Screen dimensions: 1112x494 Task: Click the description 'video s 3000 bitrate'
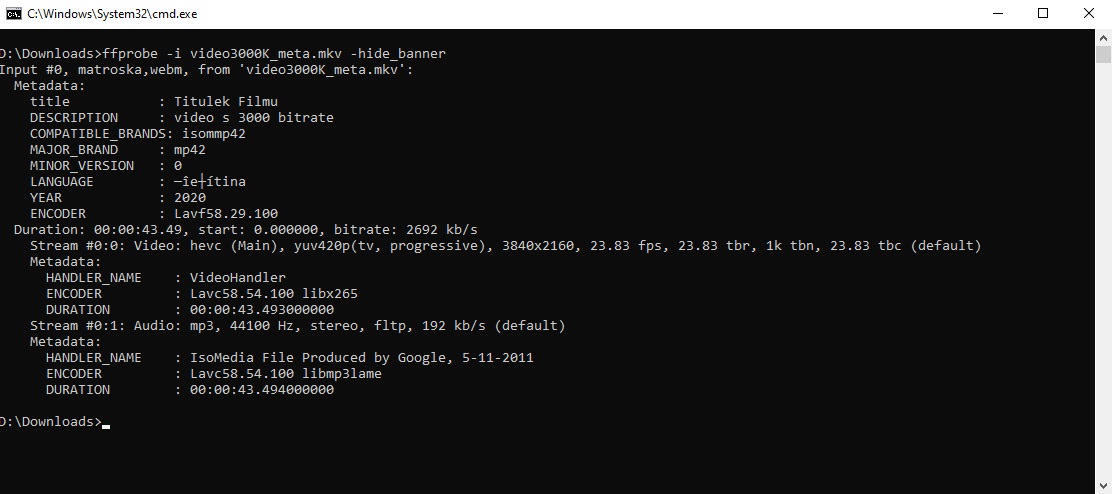[254, 117]
